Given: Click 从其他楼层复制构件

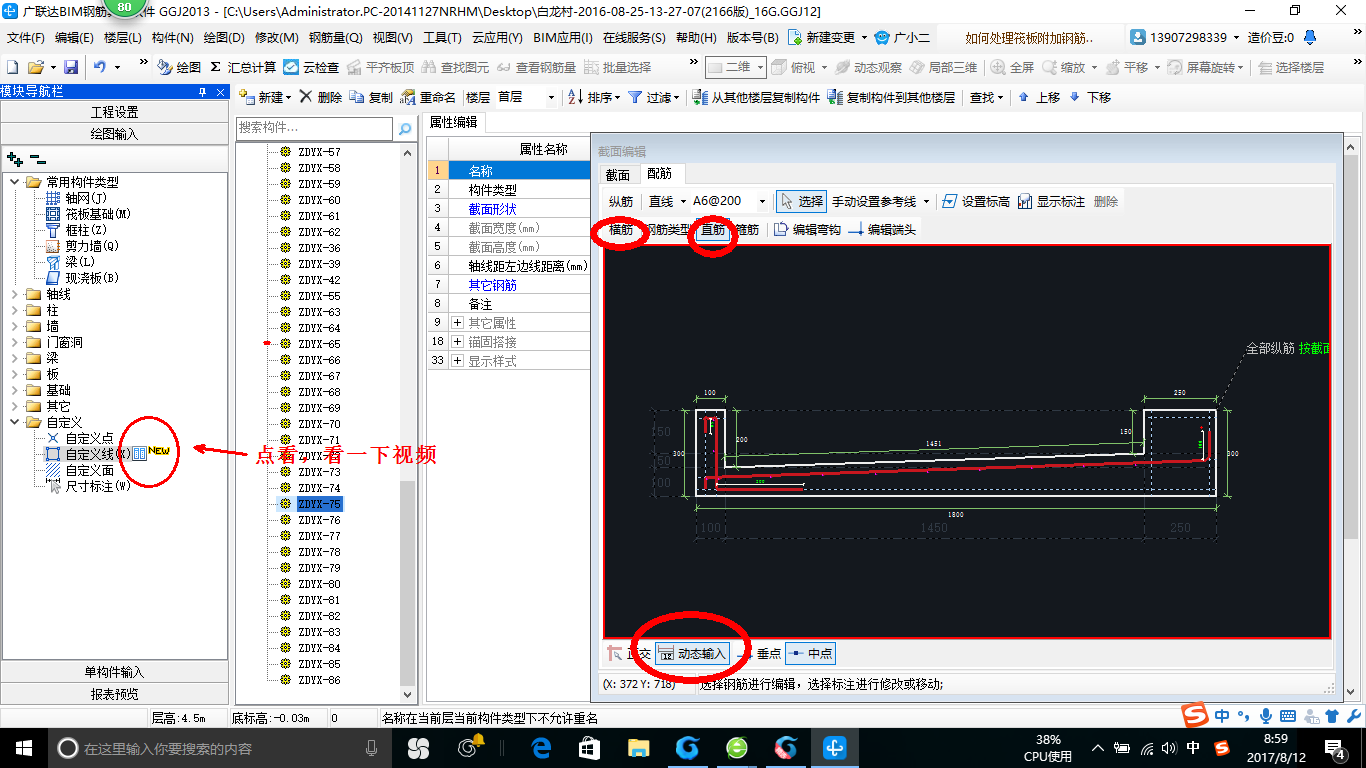Looking at the screenshot, I should tap(757, 97).
